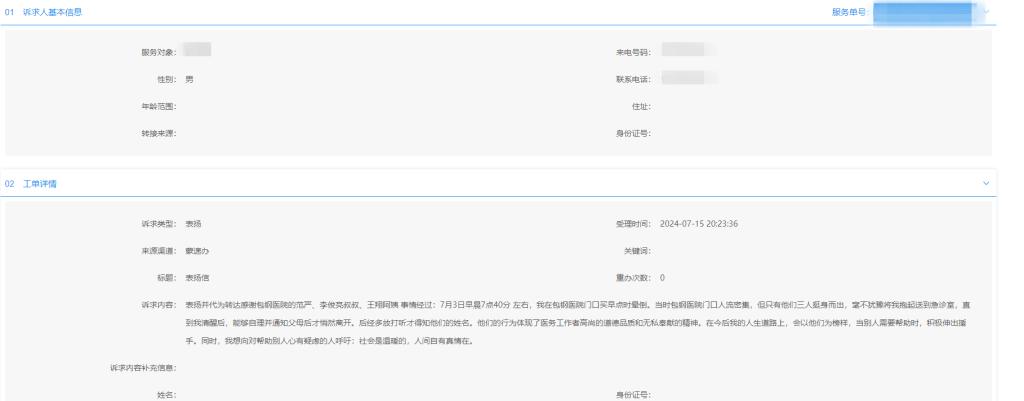This screenshot has height=401, width=1024.
Task: Click the 关键词 field label
Action: [637, 251]
